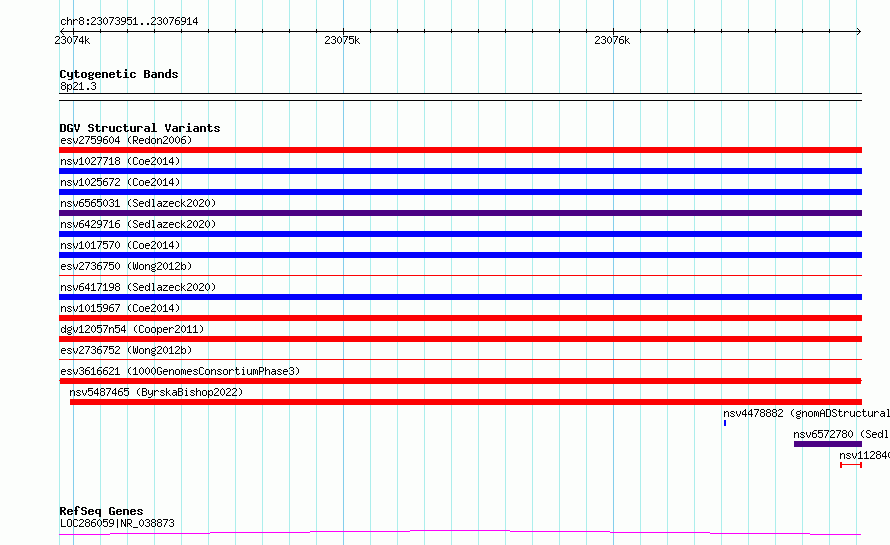
Task: Select the nsv1015967 (Coe2014) label
Action: (120, 308)
